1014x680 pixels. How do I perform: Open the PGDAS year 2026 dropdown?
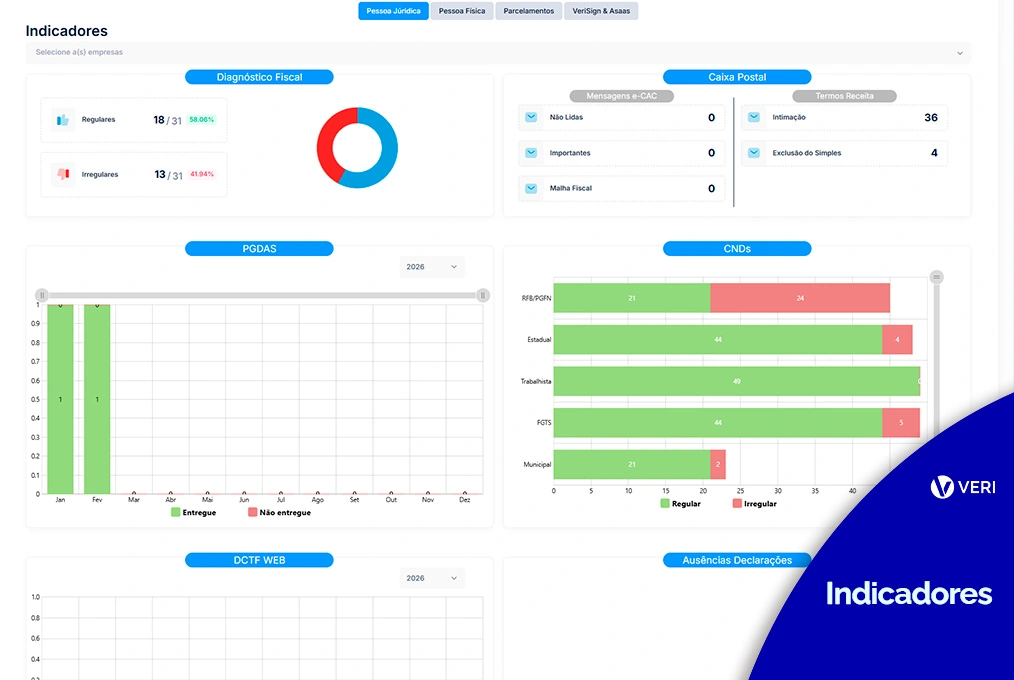432,267
